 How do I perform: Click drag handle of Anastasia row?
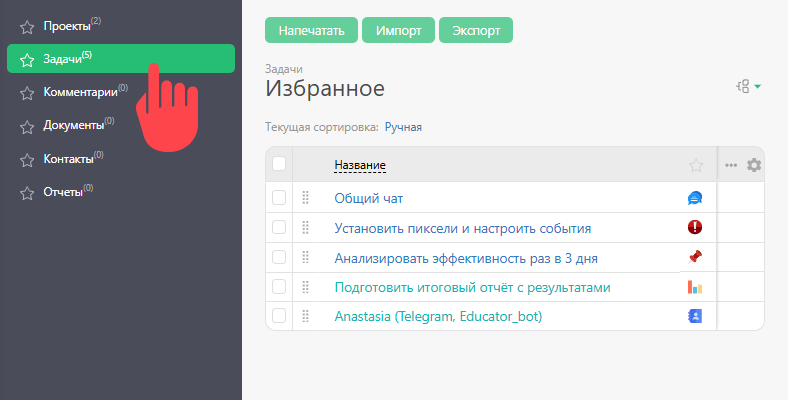coord(306,316)
